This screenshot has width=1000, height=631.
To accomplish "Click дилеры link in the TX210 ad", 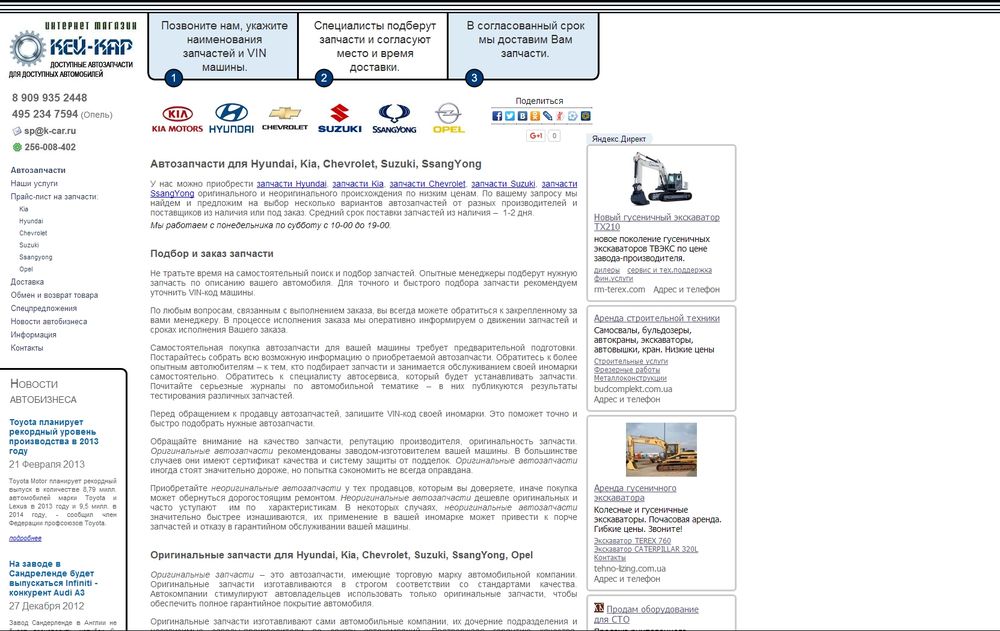I will click(x=607, y=270).
